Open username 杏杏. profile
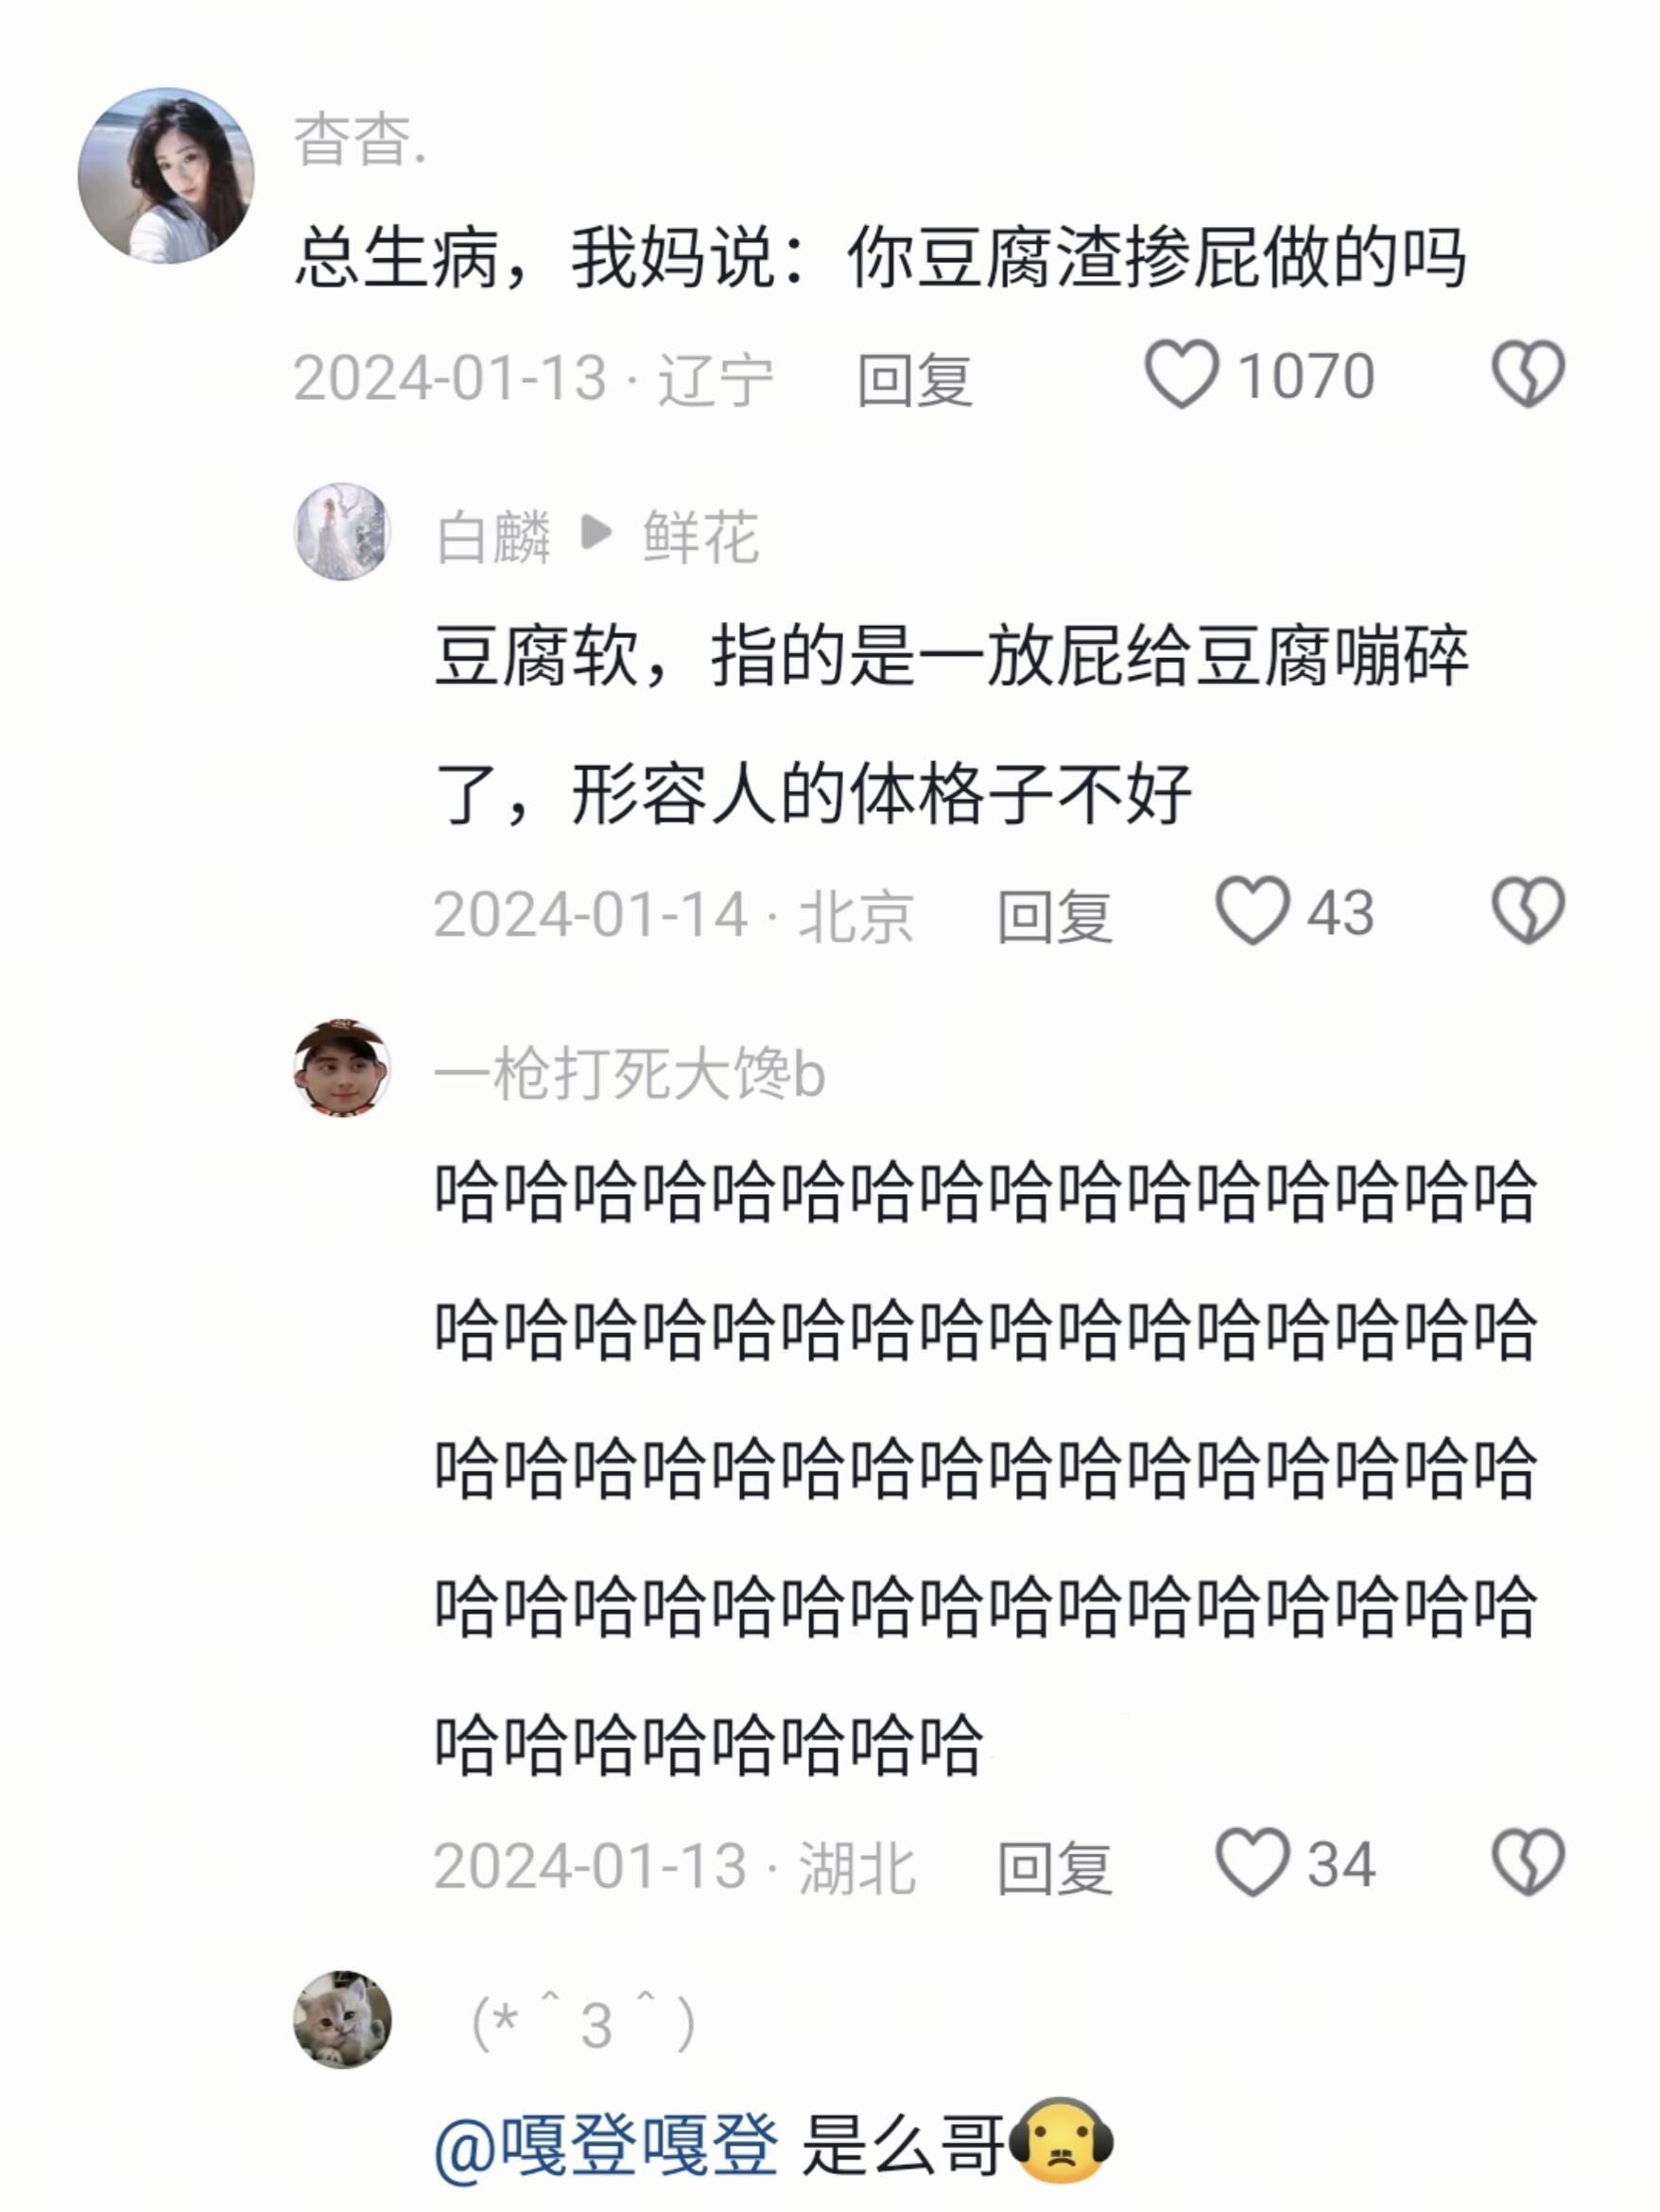 (360, 140)
